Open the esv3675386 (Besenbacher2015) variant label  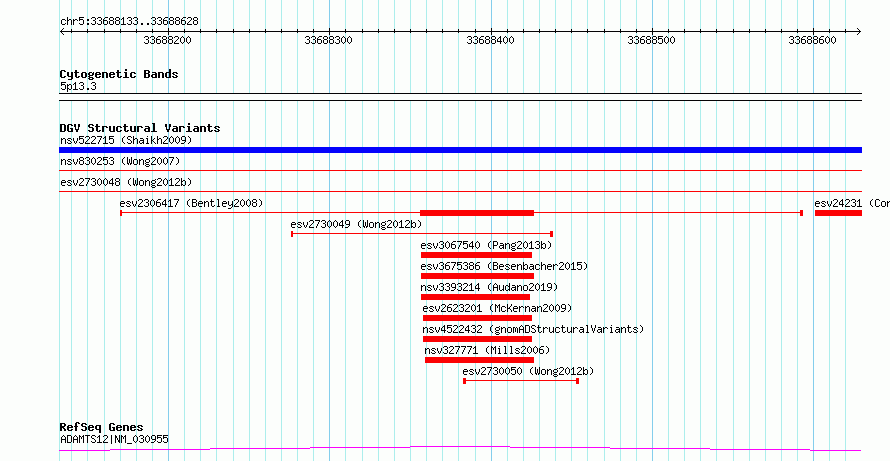[505, 266]
